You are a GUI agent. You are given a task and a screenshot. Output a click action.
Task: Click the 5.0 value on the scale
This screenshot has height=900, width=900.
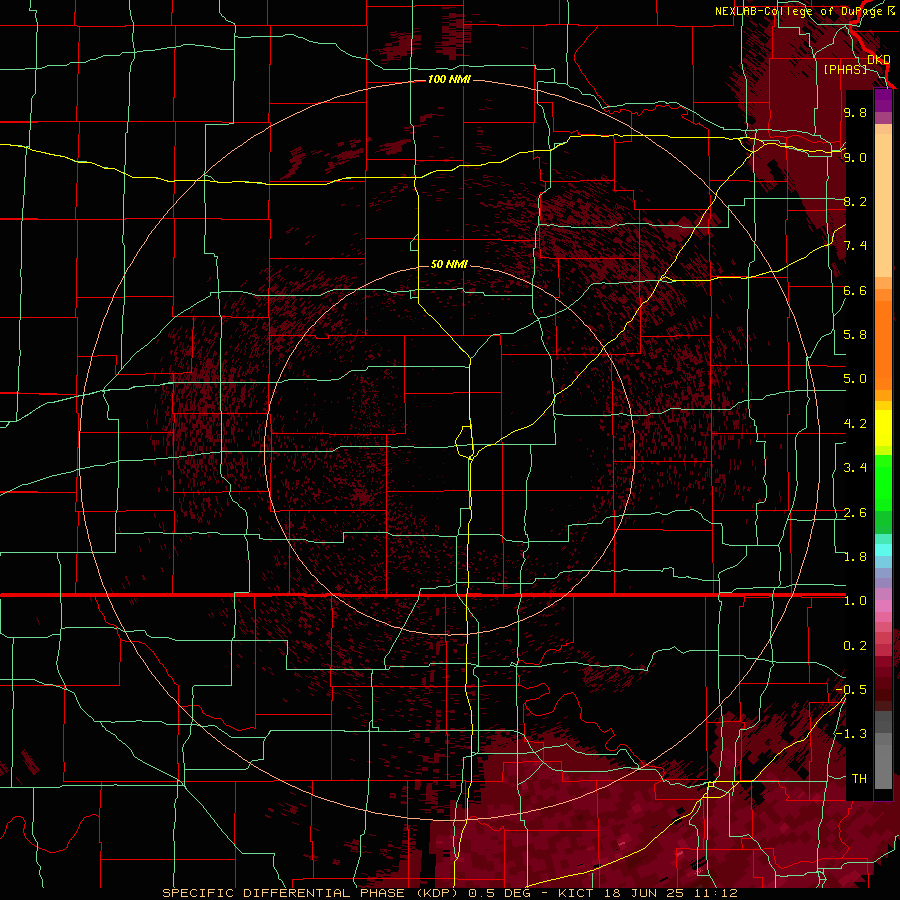pyautogui.click(x=855, y=379)
